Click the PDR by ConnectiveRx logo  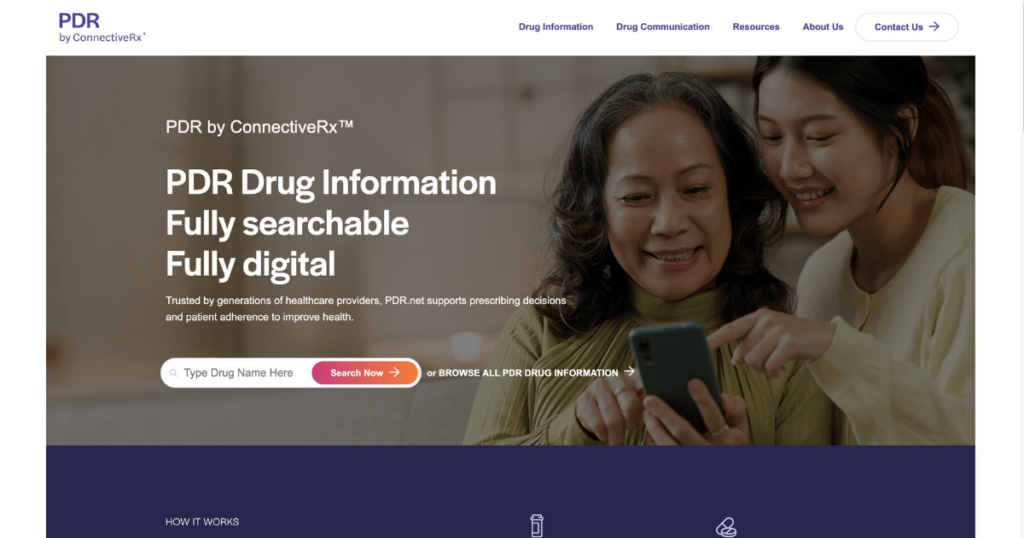[x=102, y=27]
